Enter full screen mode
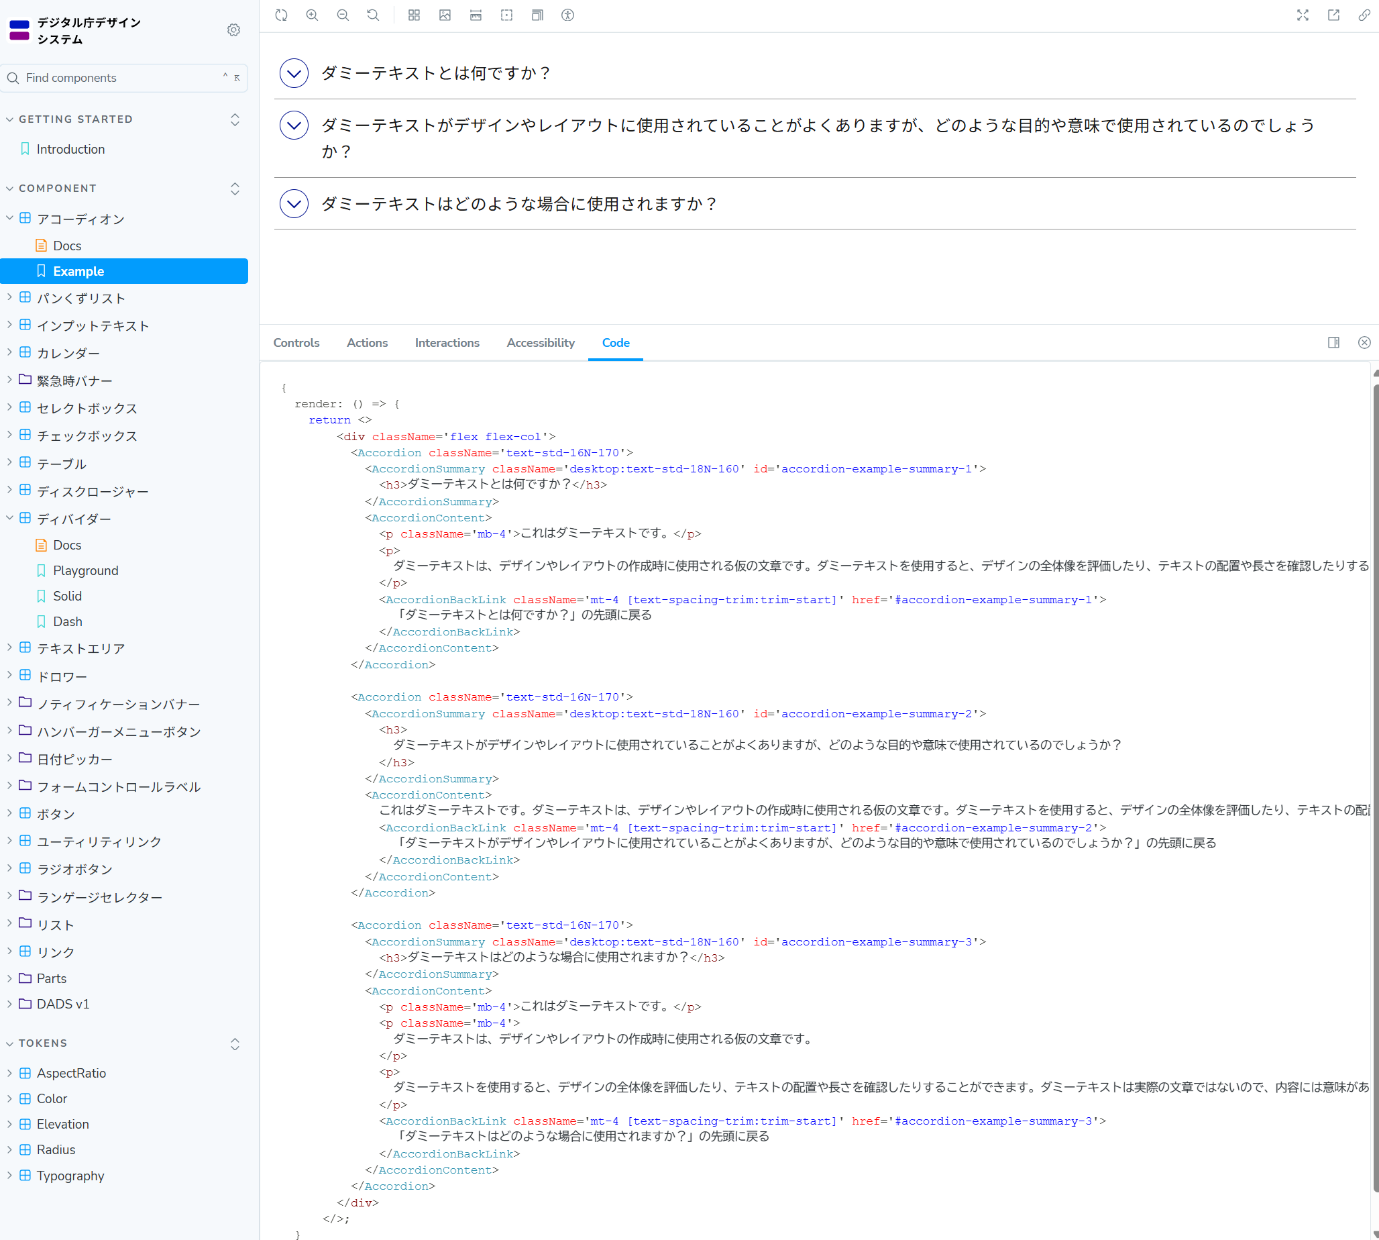The height and width of the screenshot is (1240, 1379). (1302, 15)
